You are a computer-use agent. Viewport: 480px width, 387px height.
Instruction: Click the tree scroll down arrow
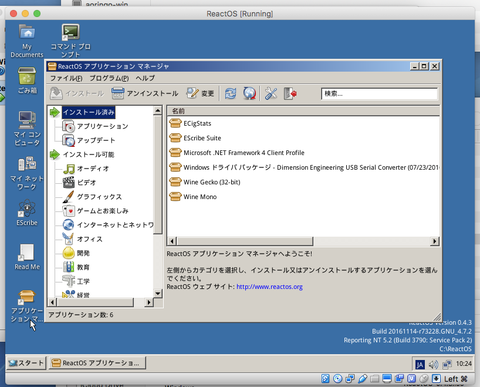[158, 293]
